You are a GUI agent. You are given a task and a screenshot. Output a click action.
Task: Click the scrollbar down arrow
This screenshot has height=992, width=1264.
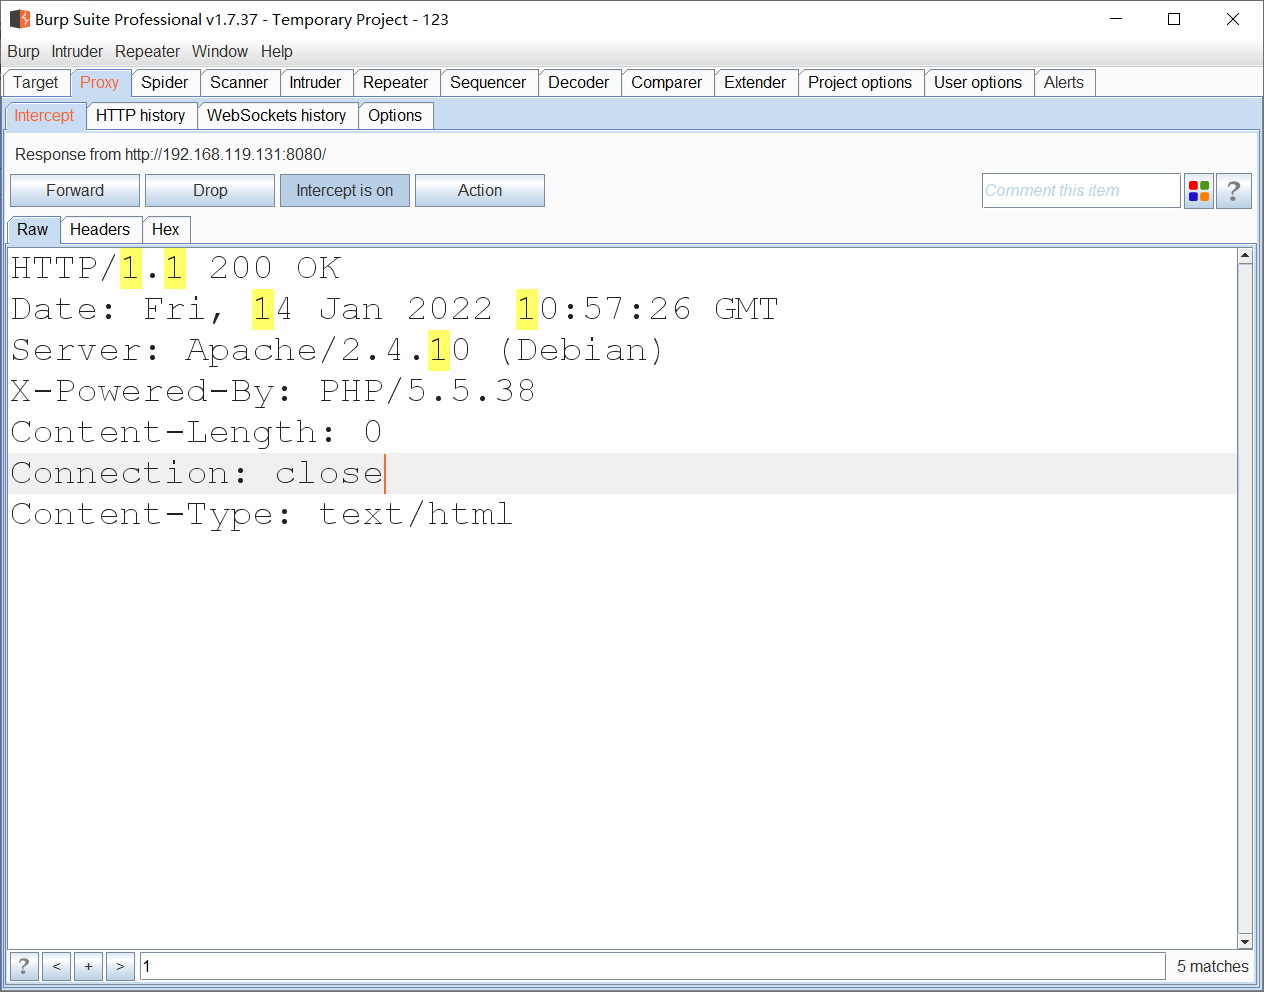click(1245, 941)
